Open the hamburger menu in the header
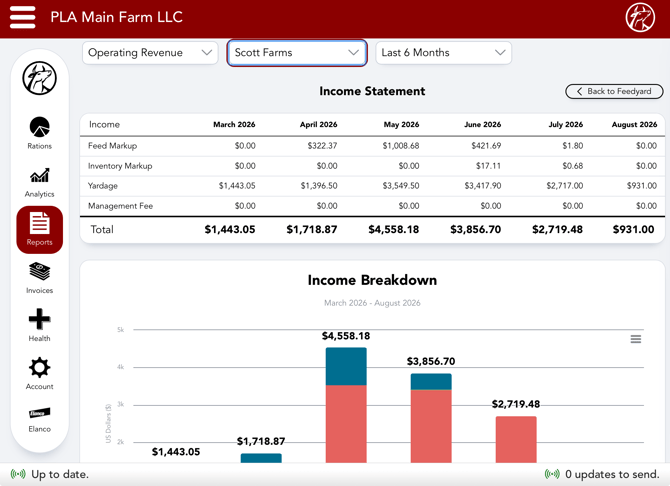670x486 pixels. point(23,17)
